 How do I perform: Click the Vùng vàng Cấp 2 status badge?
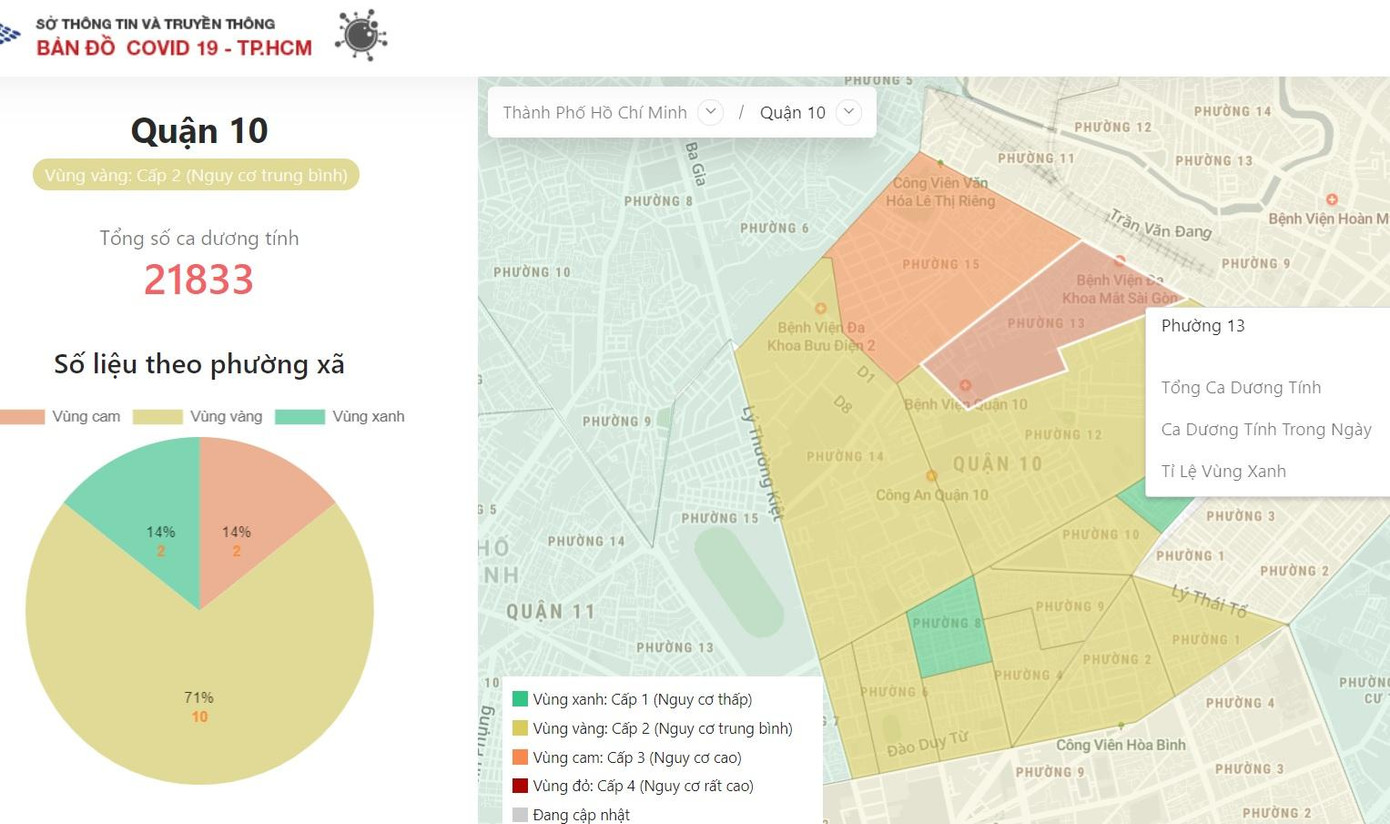tap(196, 175)
